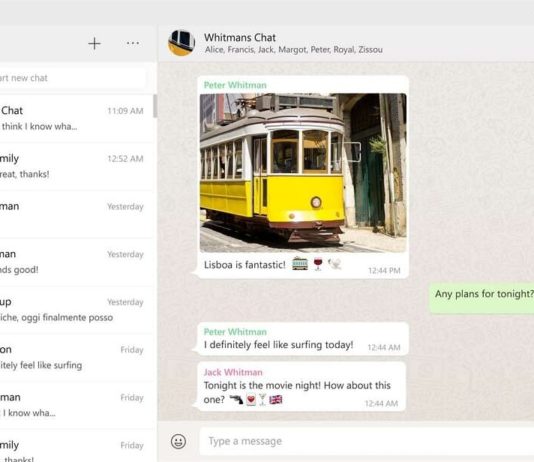Click 'Peter Whitman' name on surfing message
This screenshot has height=462, width=534.
coord(235,332)
